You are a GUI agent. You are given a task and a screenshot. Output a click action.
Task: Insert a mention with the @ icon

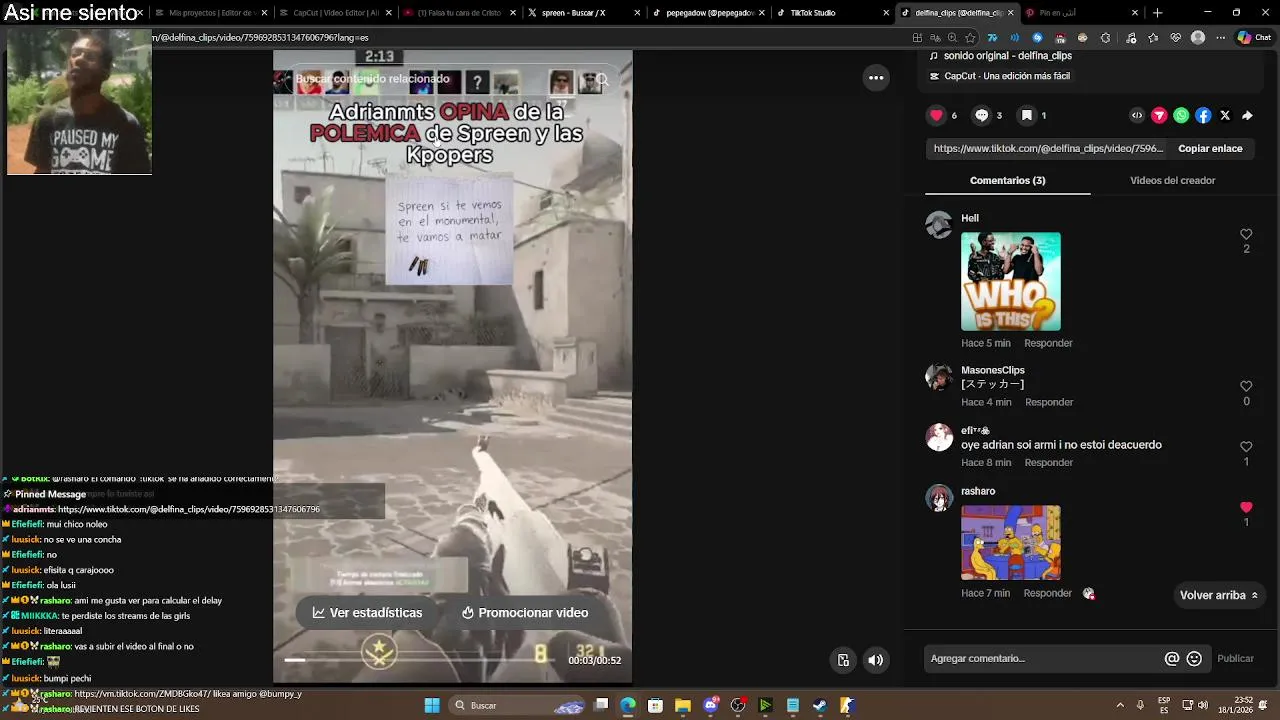pyautogui.click(x=1172, y=659)
